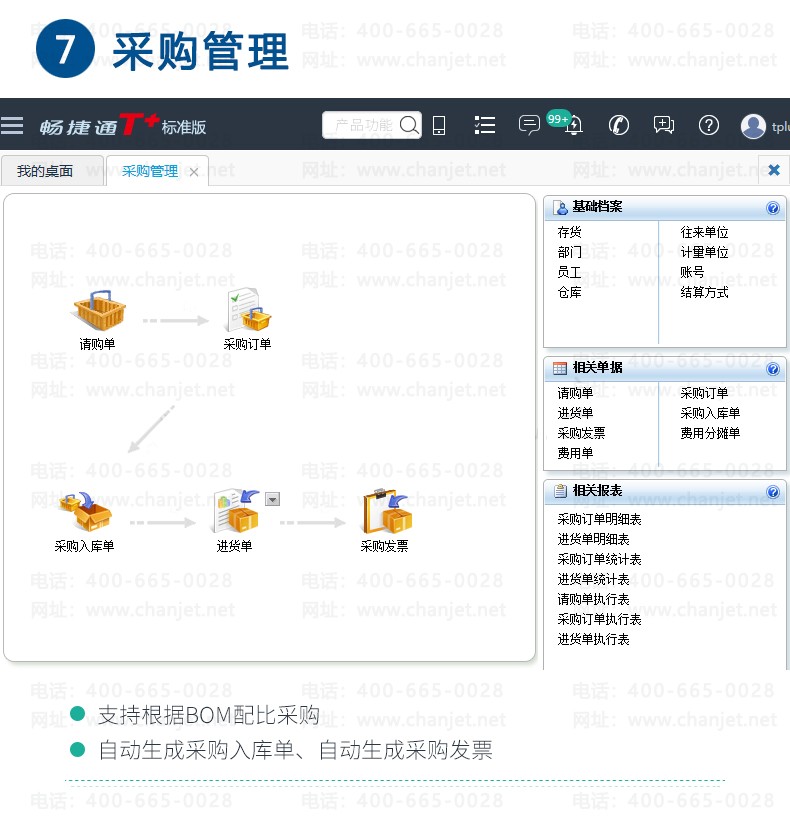Open the 采购订单统计表 report
Viewport: 790px width, 820px height.
pos(599,560)
